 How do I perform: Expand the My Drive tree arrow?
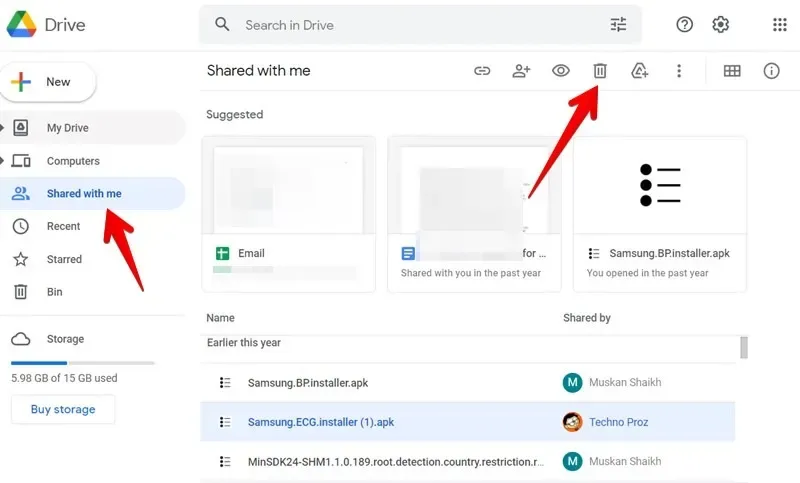pos(2,128)
